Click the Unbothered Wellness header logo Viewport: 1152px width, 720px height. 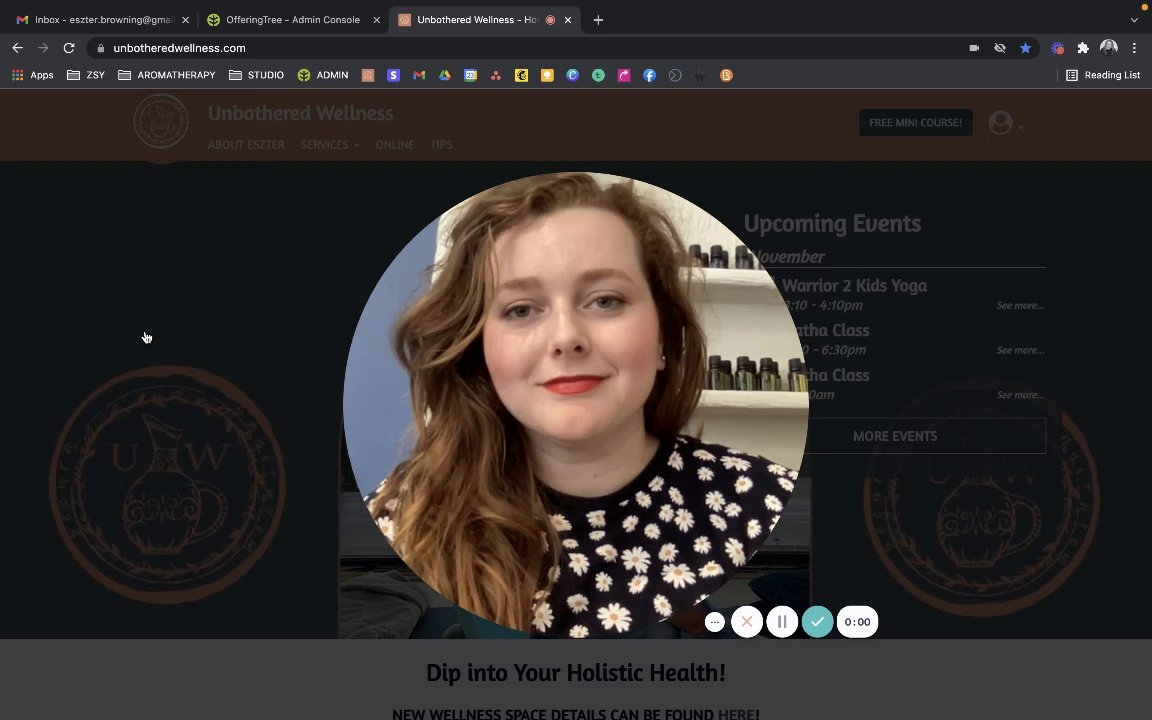click(x=161, y=122)
